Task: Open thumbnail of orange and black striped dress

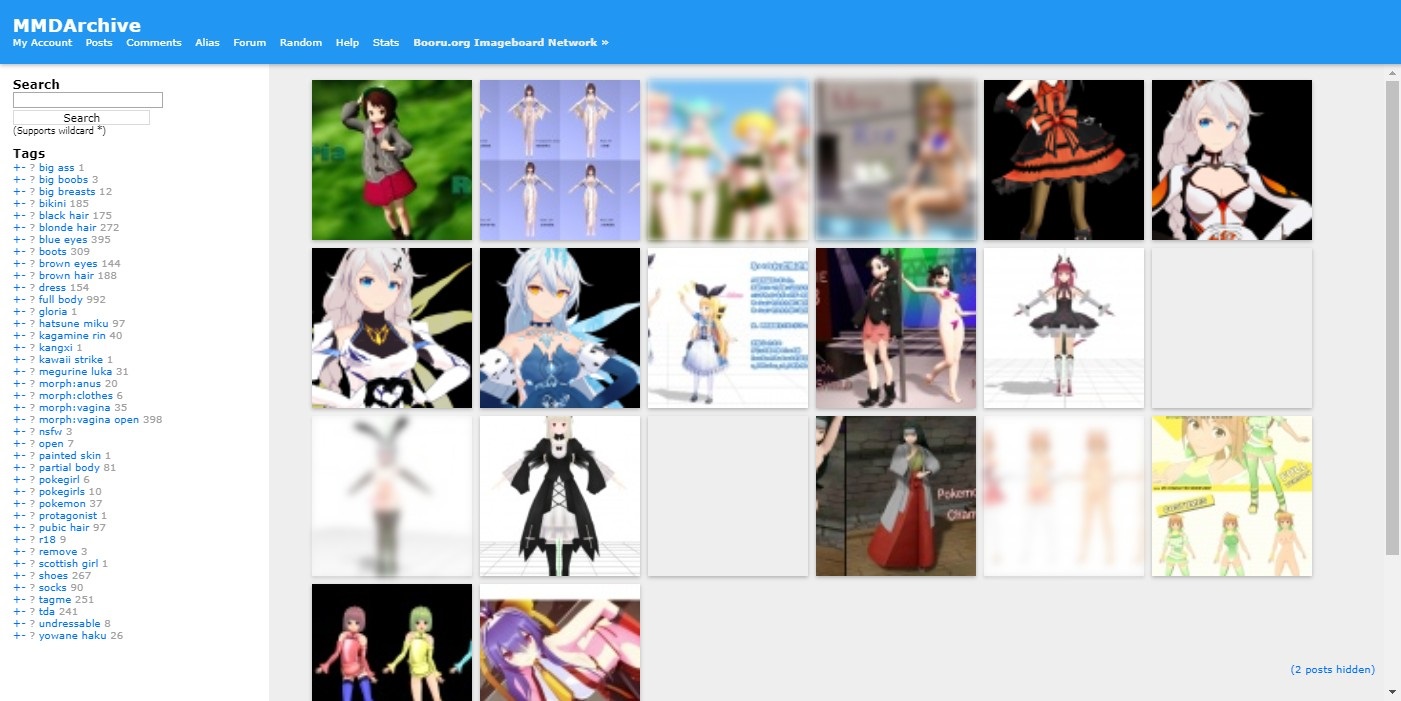Action: pyautogui.click(x=1064, y=160)
